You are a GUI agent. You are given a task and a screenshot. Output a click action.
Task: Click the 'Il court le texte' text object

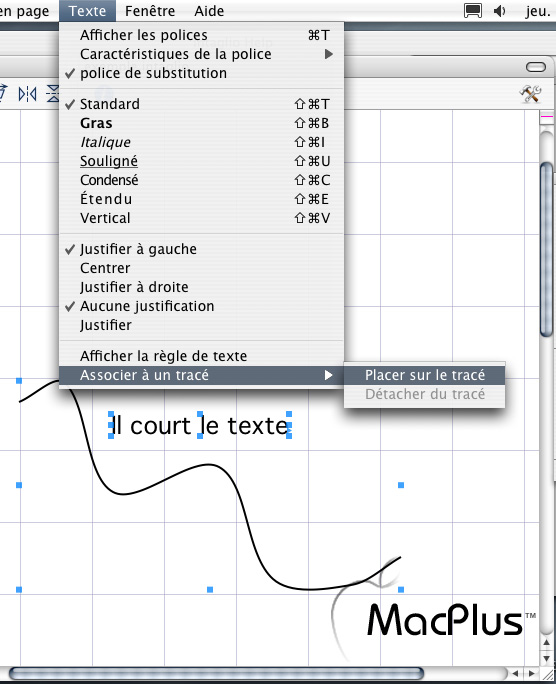(200, 425)
